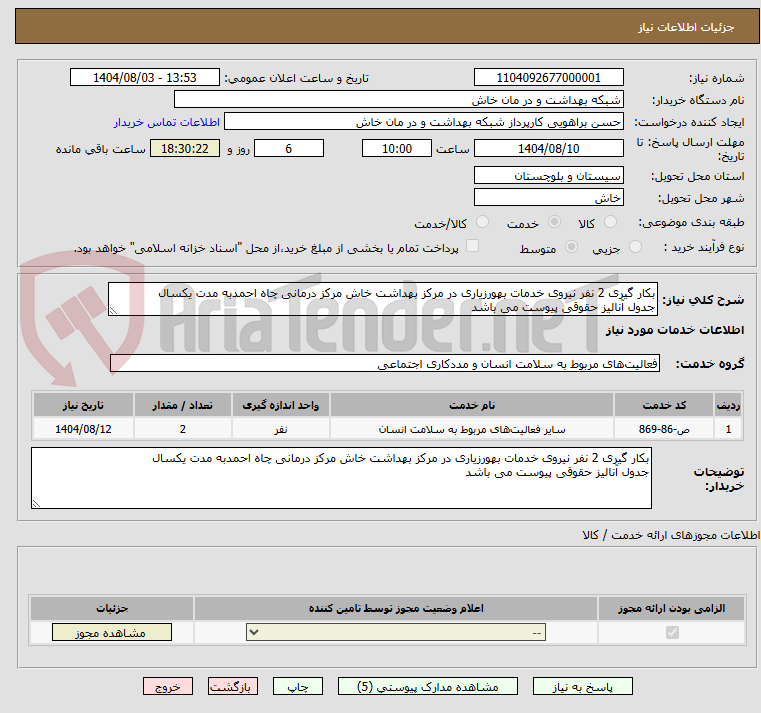Click the اطلاعات مجوزهای ارائه خدمت / کالا heading
This screenshot has height=713, width=761.
pyautogui.click(x=671, y=535)
